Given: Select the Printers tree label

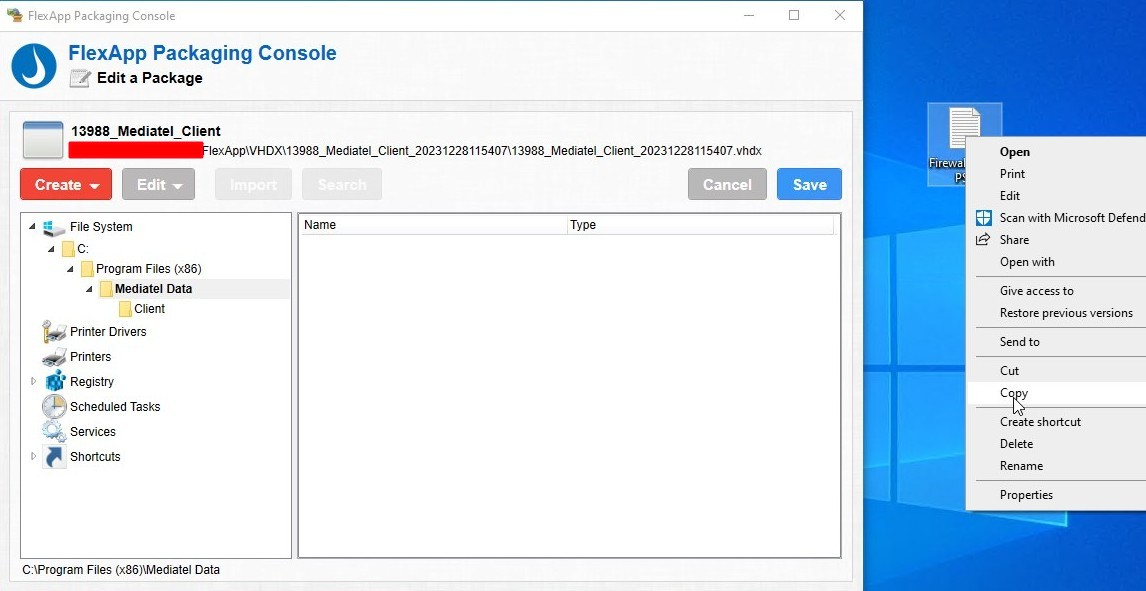Looking at the screenshot, I should pos(91,356).
